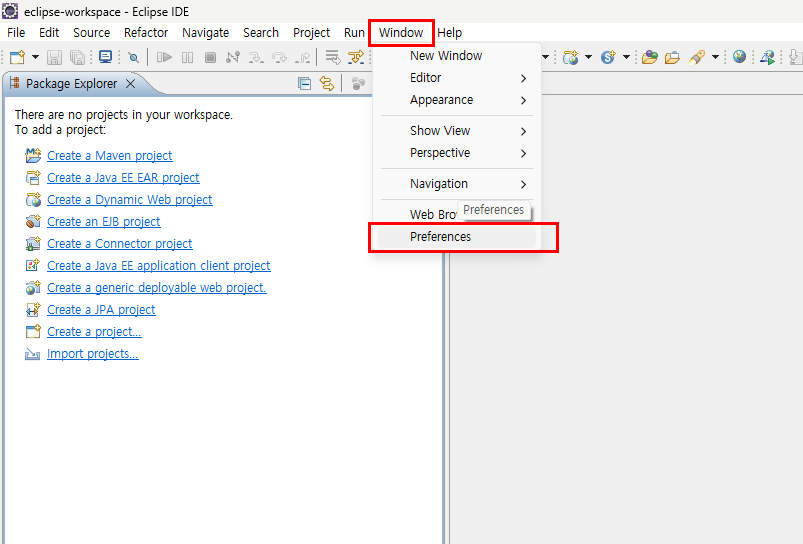Click the Resume debug icon
803x544 pixels.
[164, 57]
